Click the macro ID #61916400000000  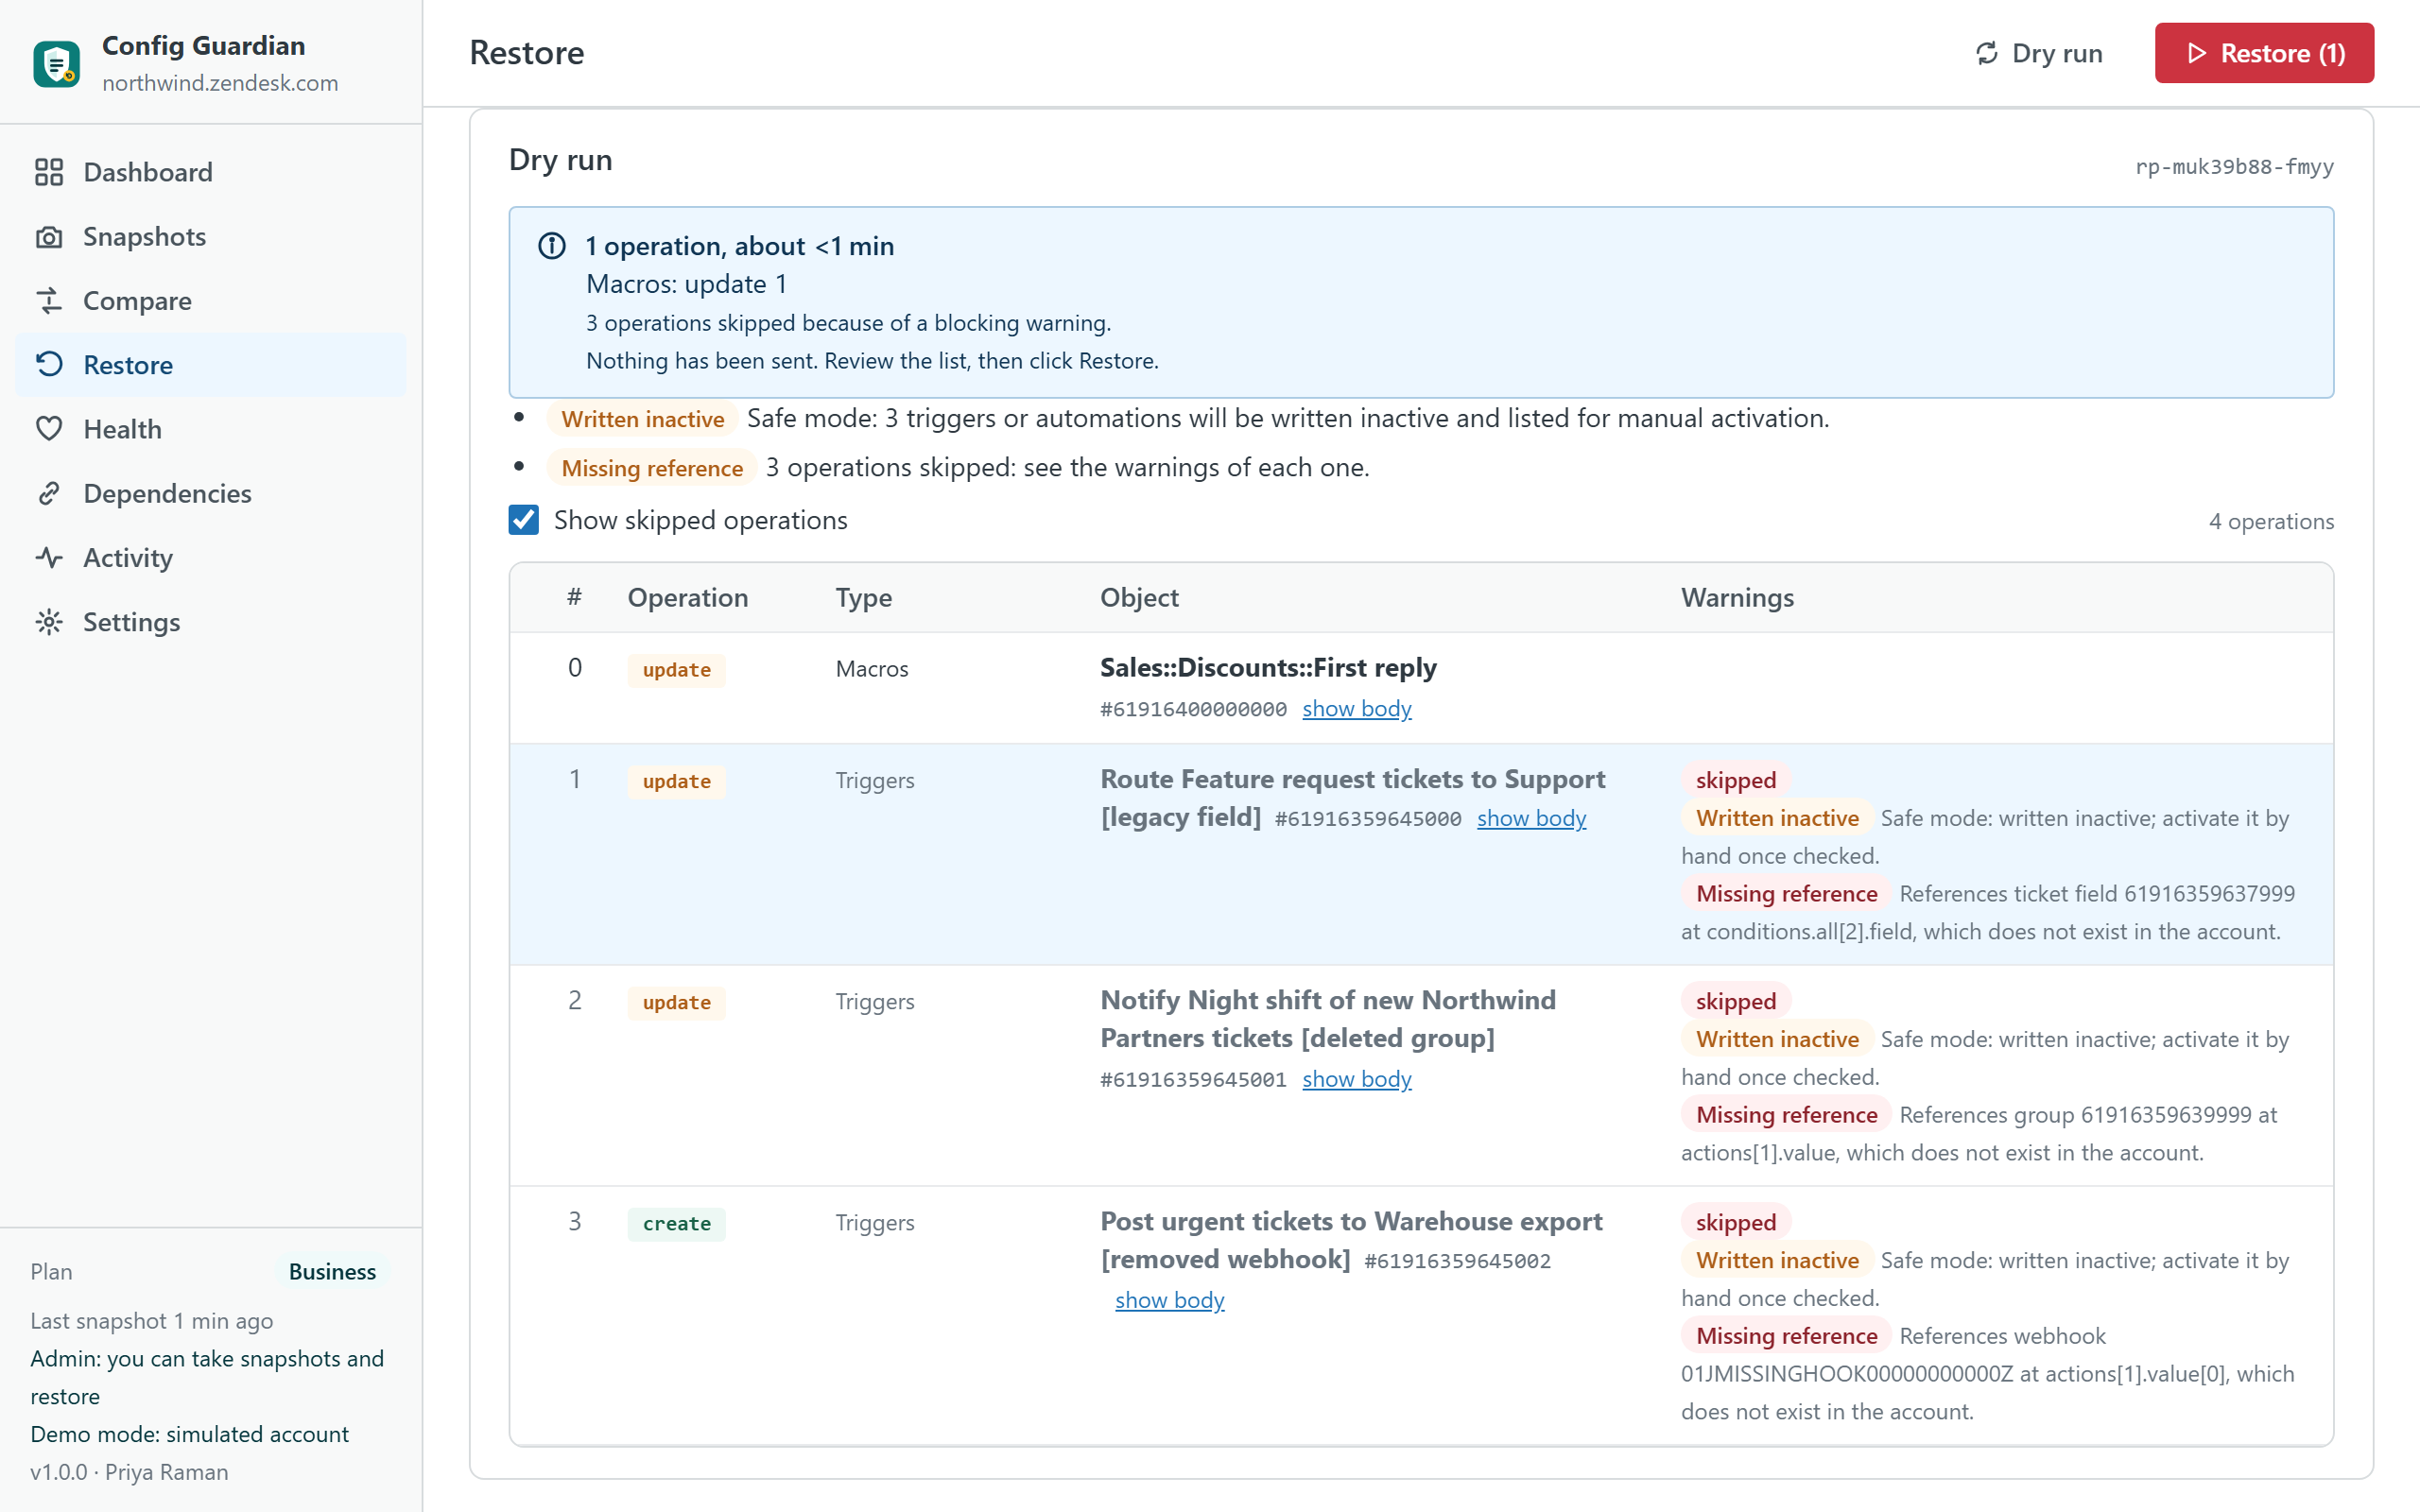point(1193,710)
